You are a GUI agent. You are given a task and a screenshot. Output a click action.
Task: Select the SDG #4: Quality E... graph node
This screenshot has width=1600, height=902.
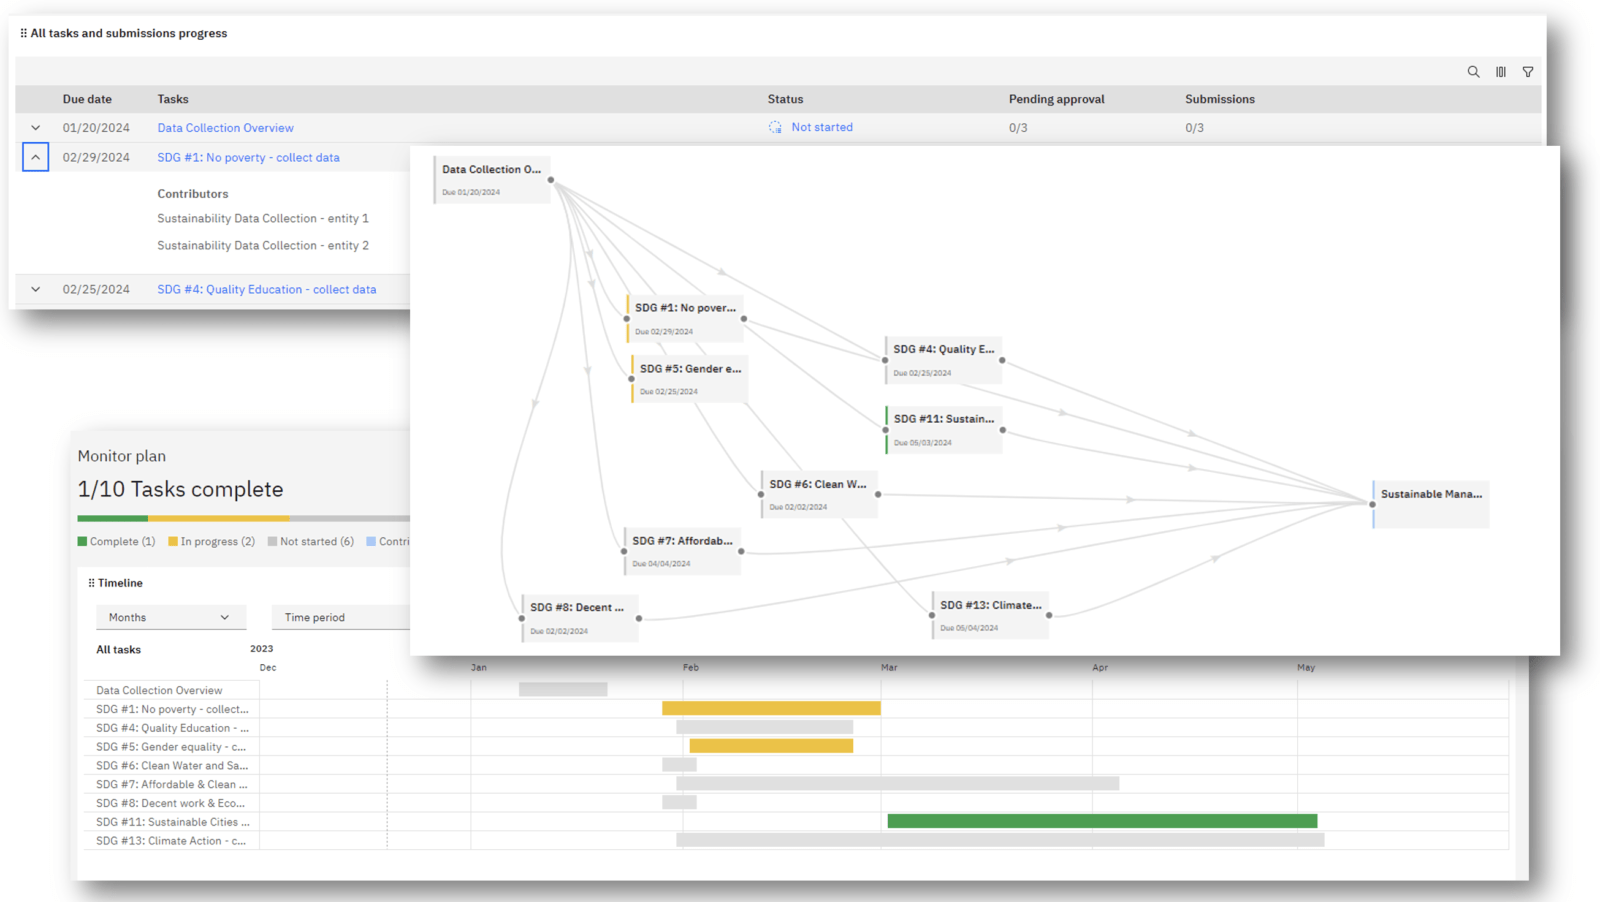(943, 360)
